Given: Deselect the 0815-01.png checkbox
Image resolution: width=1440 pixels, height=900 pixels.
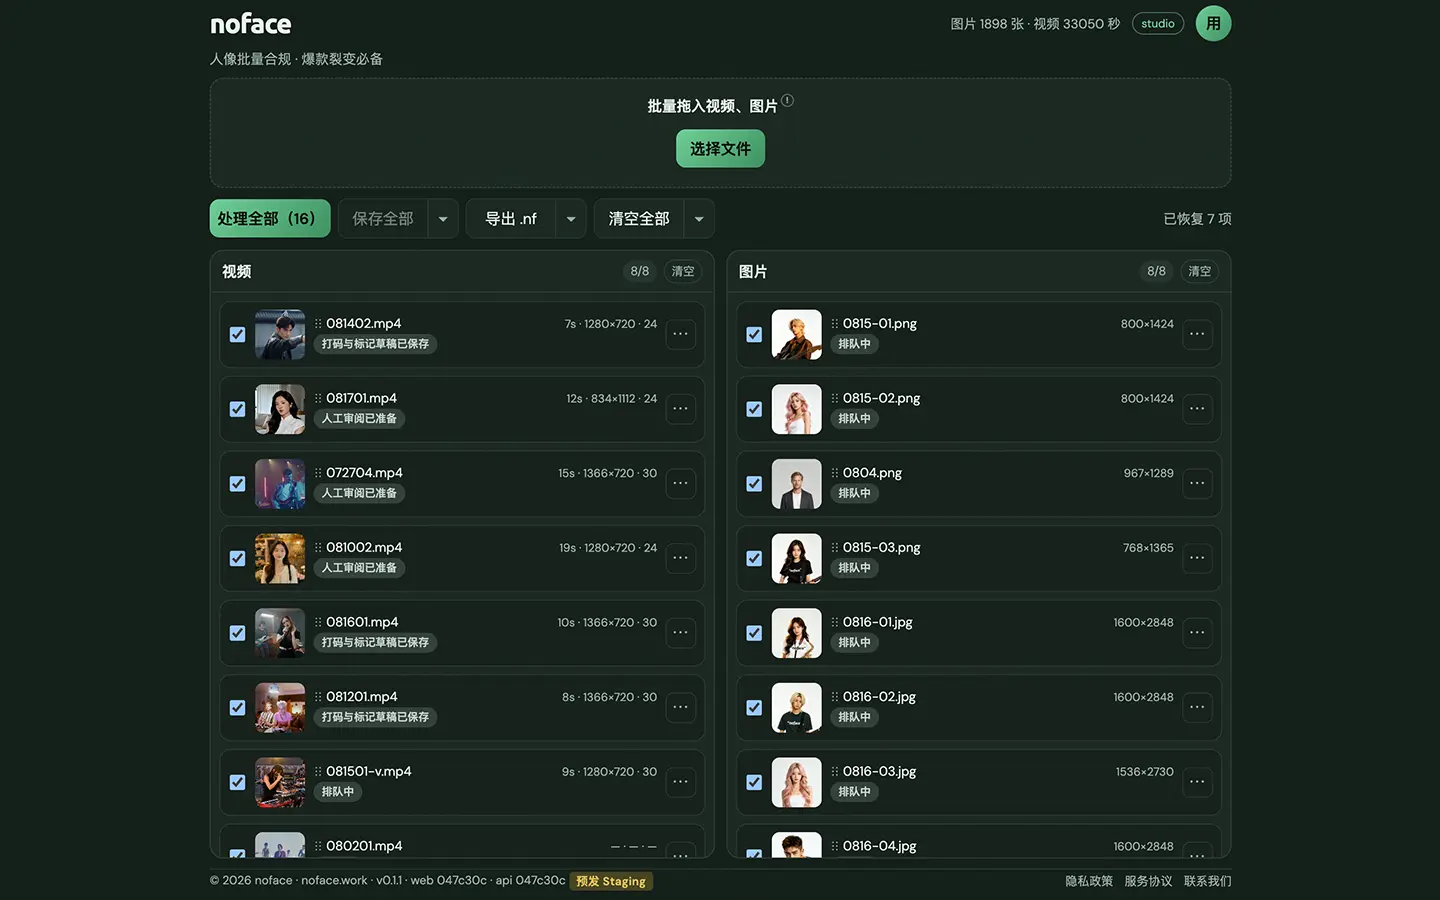Looking at the screenshot, I should click(754, 335).
